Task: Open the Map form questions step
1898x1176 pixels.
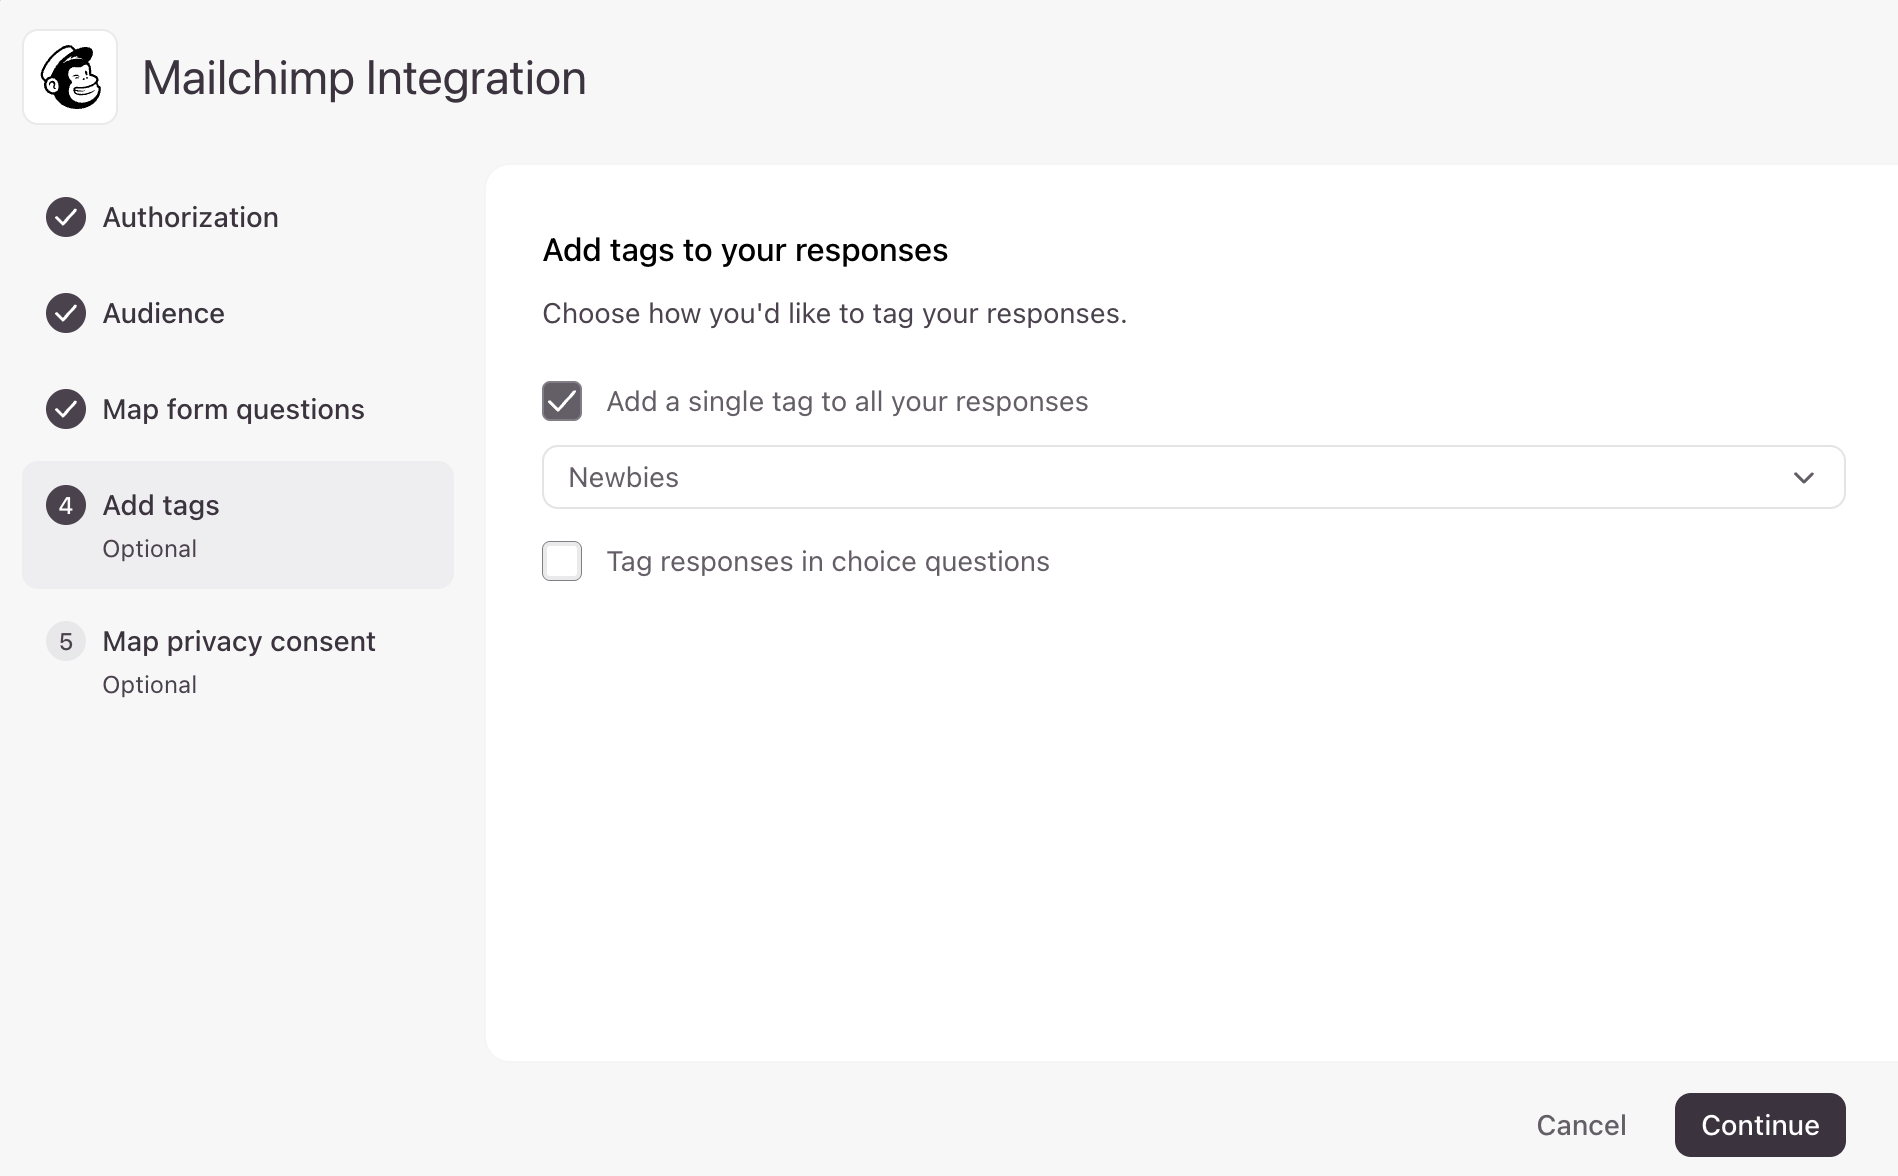Action: pyautogui.click(x=233, y=409)
